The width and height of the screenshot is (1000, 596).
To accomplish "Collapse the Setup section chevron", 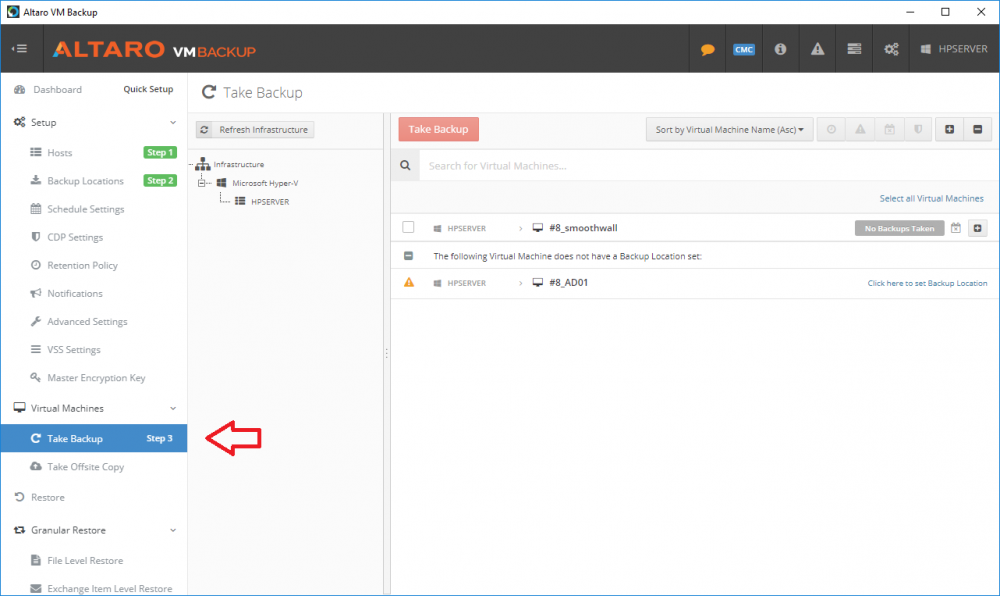I will [173, 122].
